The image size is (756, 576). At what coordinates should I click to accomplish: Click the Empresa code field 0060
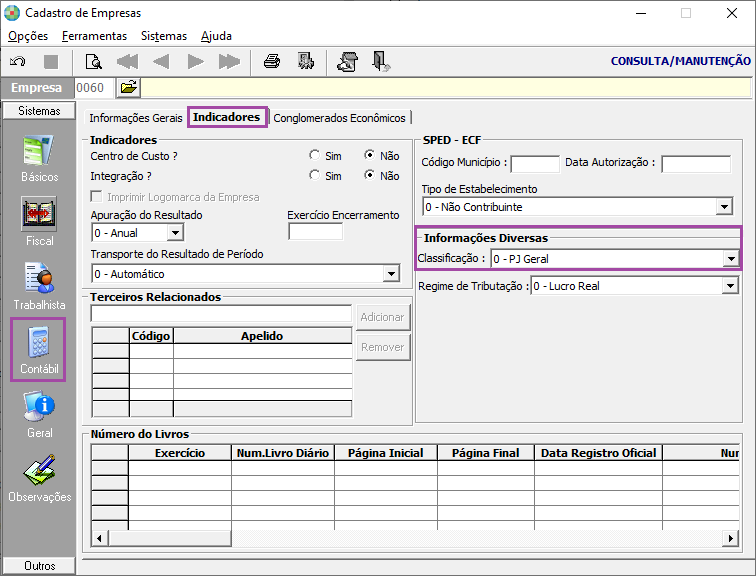coord(94,88)
